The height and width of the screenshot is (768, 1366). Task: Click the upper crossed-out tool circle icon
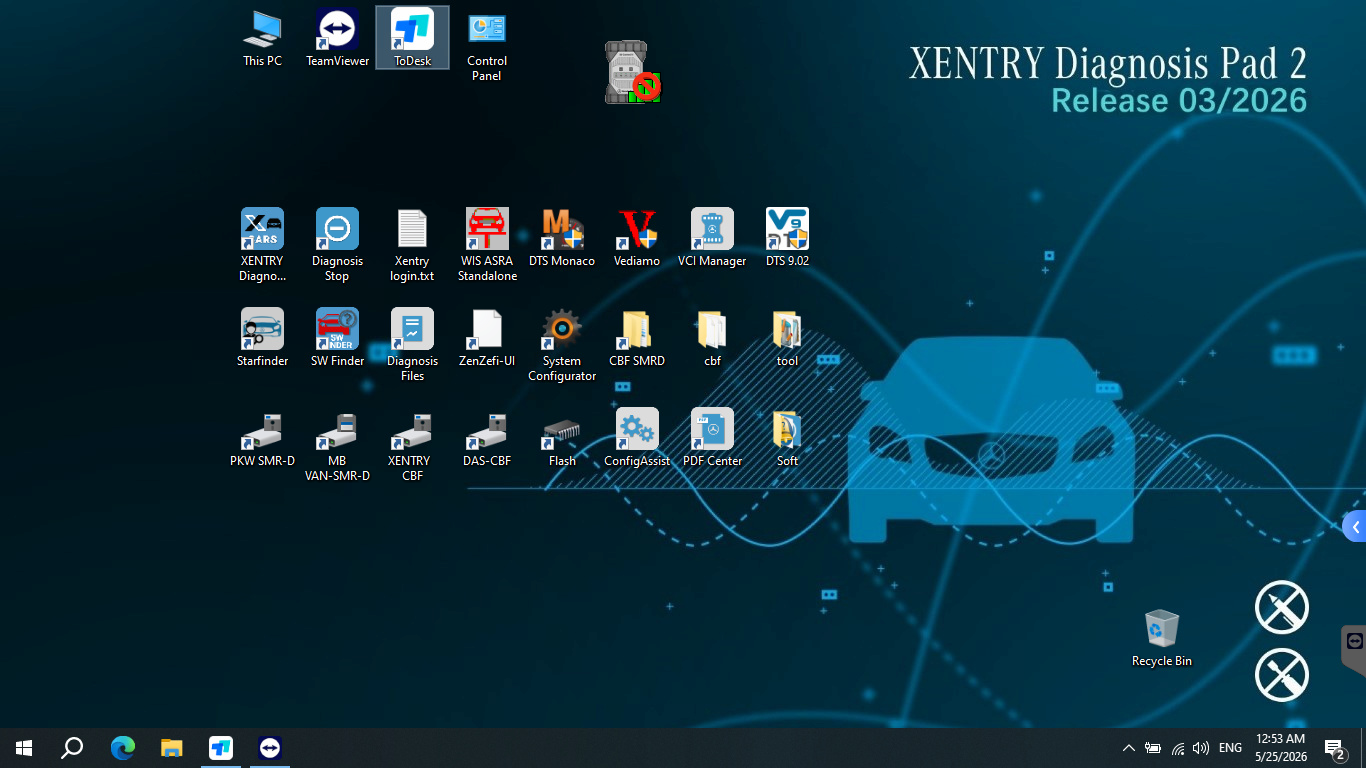[x=1282, y=607]
